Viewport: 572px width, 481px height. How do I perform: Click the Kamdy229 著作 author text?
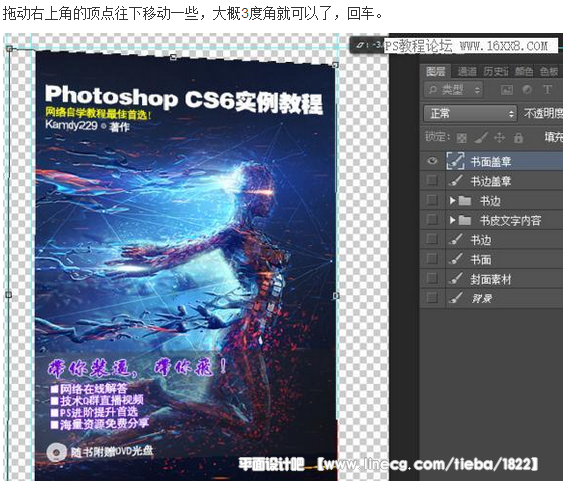(x=88, y=126)
